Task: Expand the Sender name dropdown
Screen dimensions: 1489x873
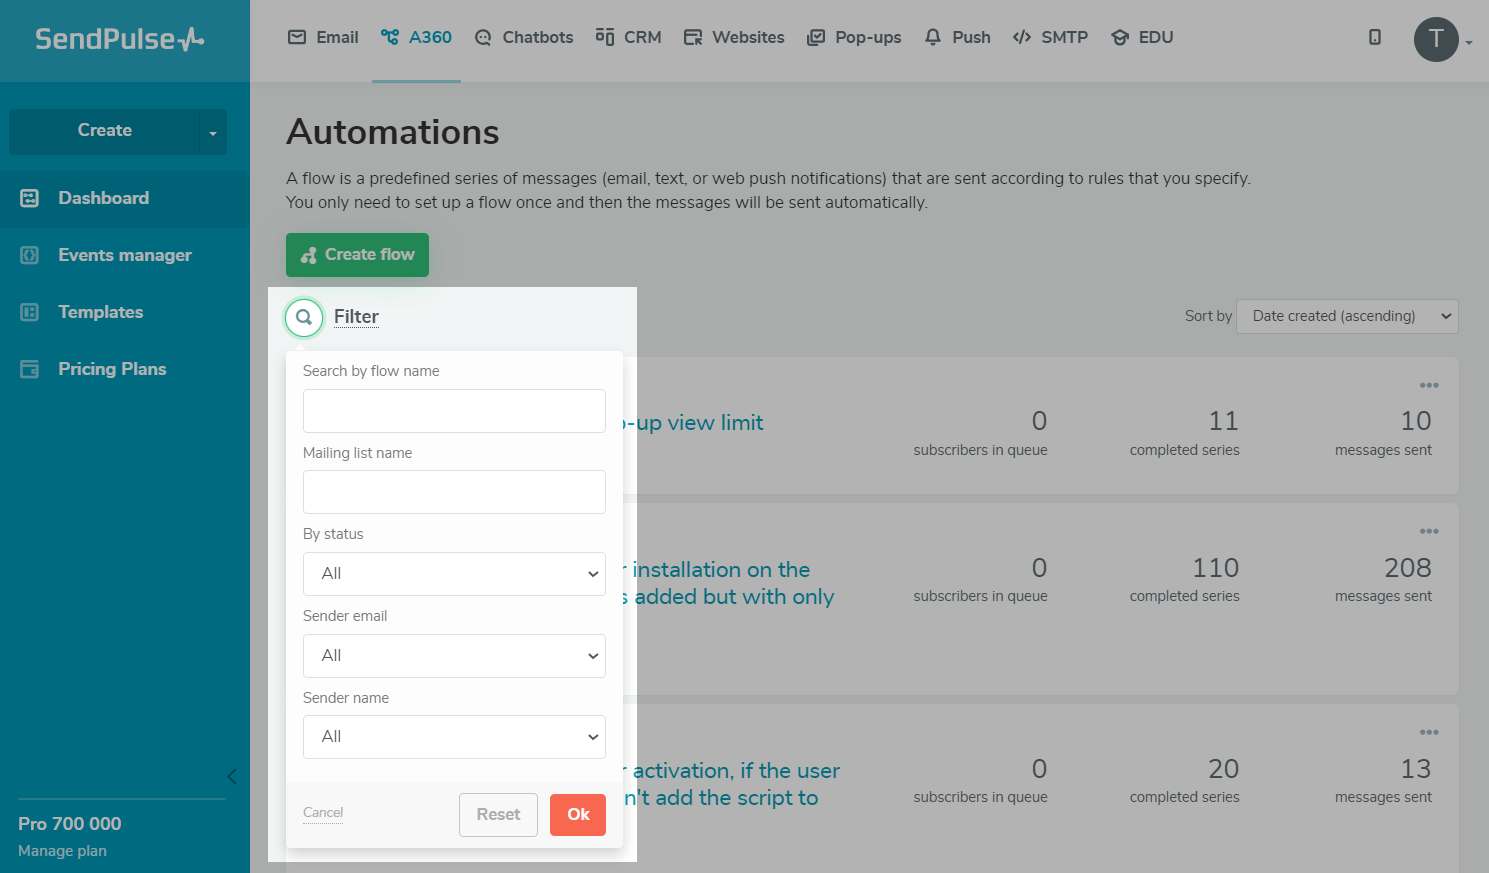Action: pos(454,737)
